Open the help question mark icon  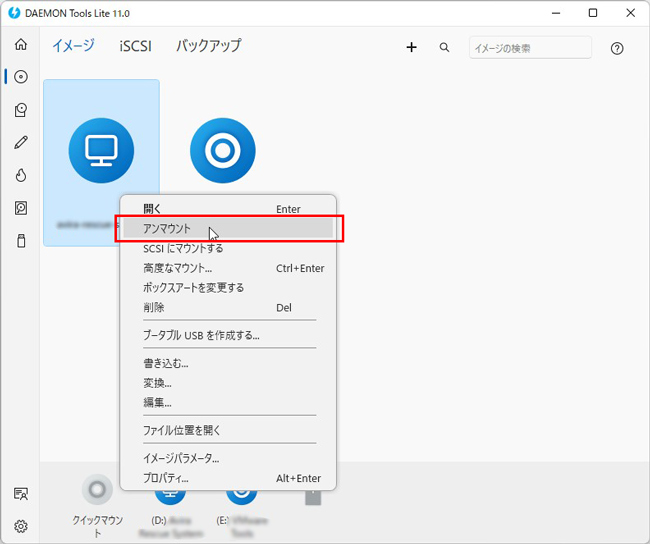[x=617, y=49]
